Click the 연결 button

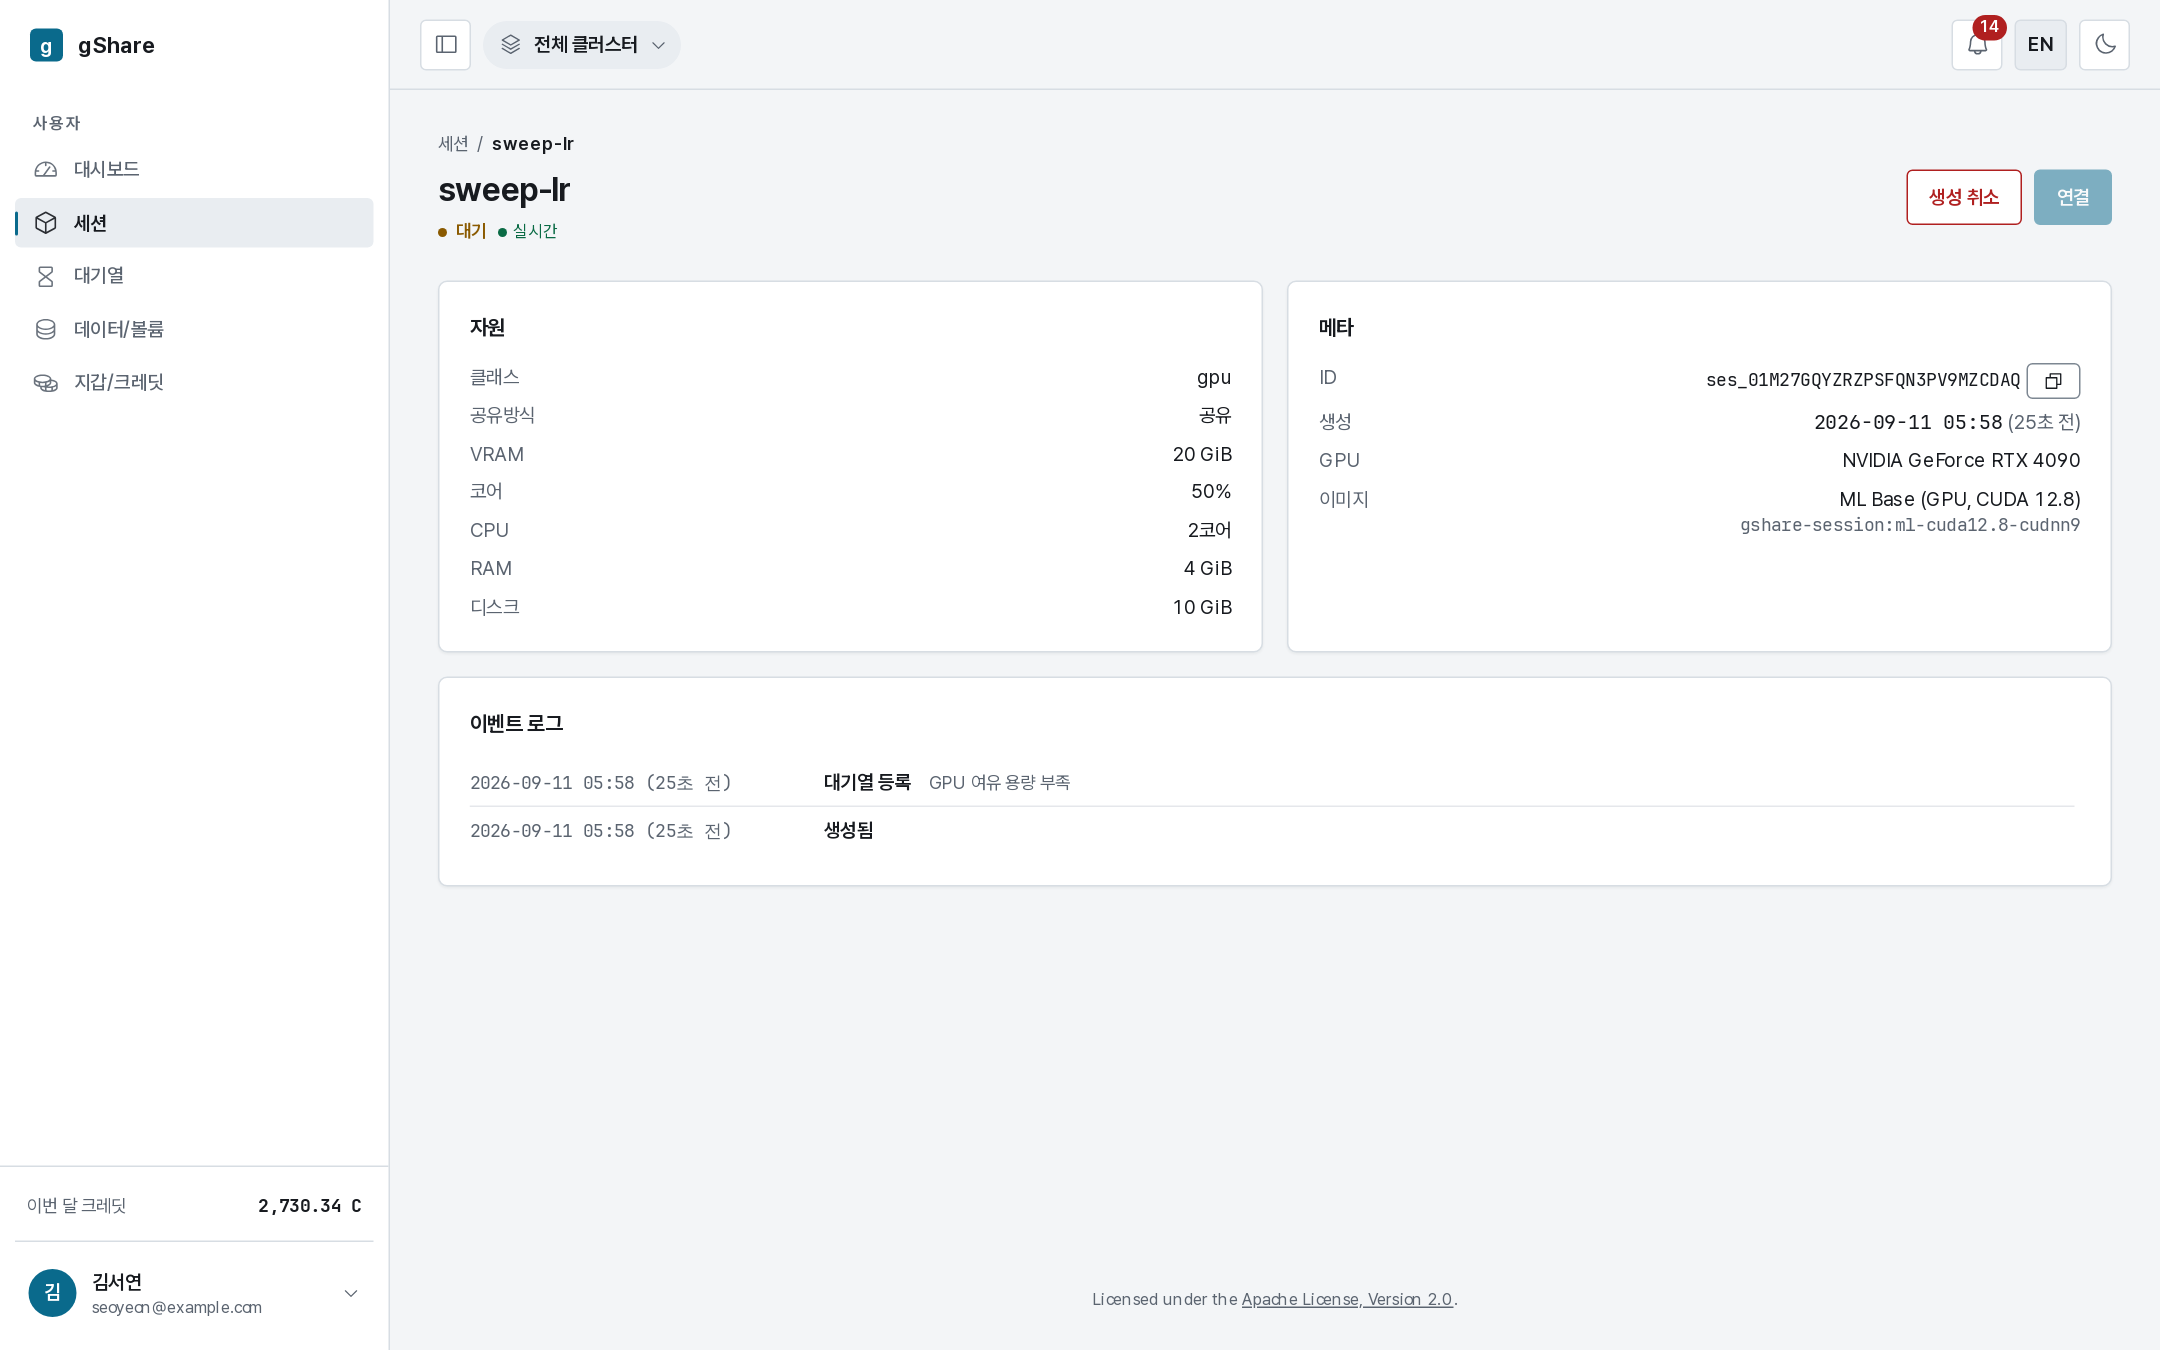coord(2072,197)
